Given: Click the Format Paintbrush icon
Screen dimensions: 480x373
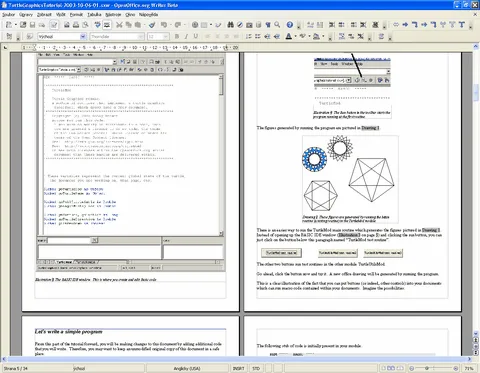Looking at the screenshot, I should coord(152,25).
